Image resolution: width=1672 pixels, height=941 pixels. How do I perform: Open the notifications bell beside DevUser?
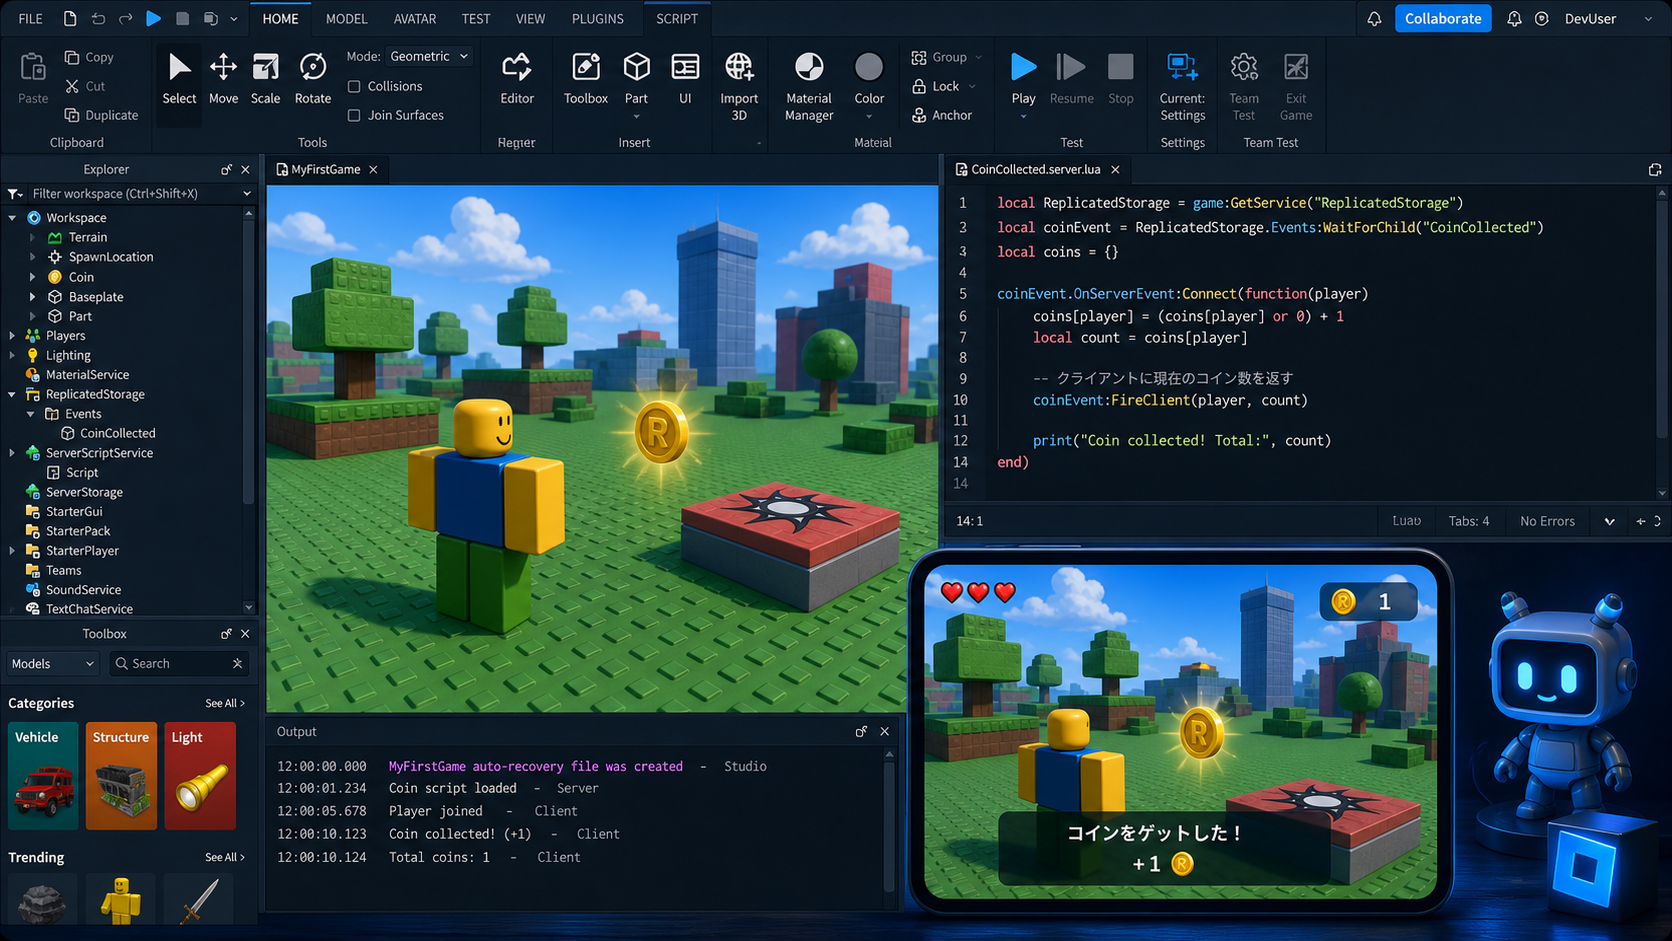click(1514, 19)
